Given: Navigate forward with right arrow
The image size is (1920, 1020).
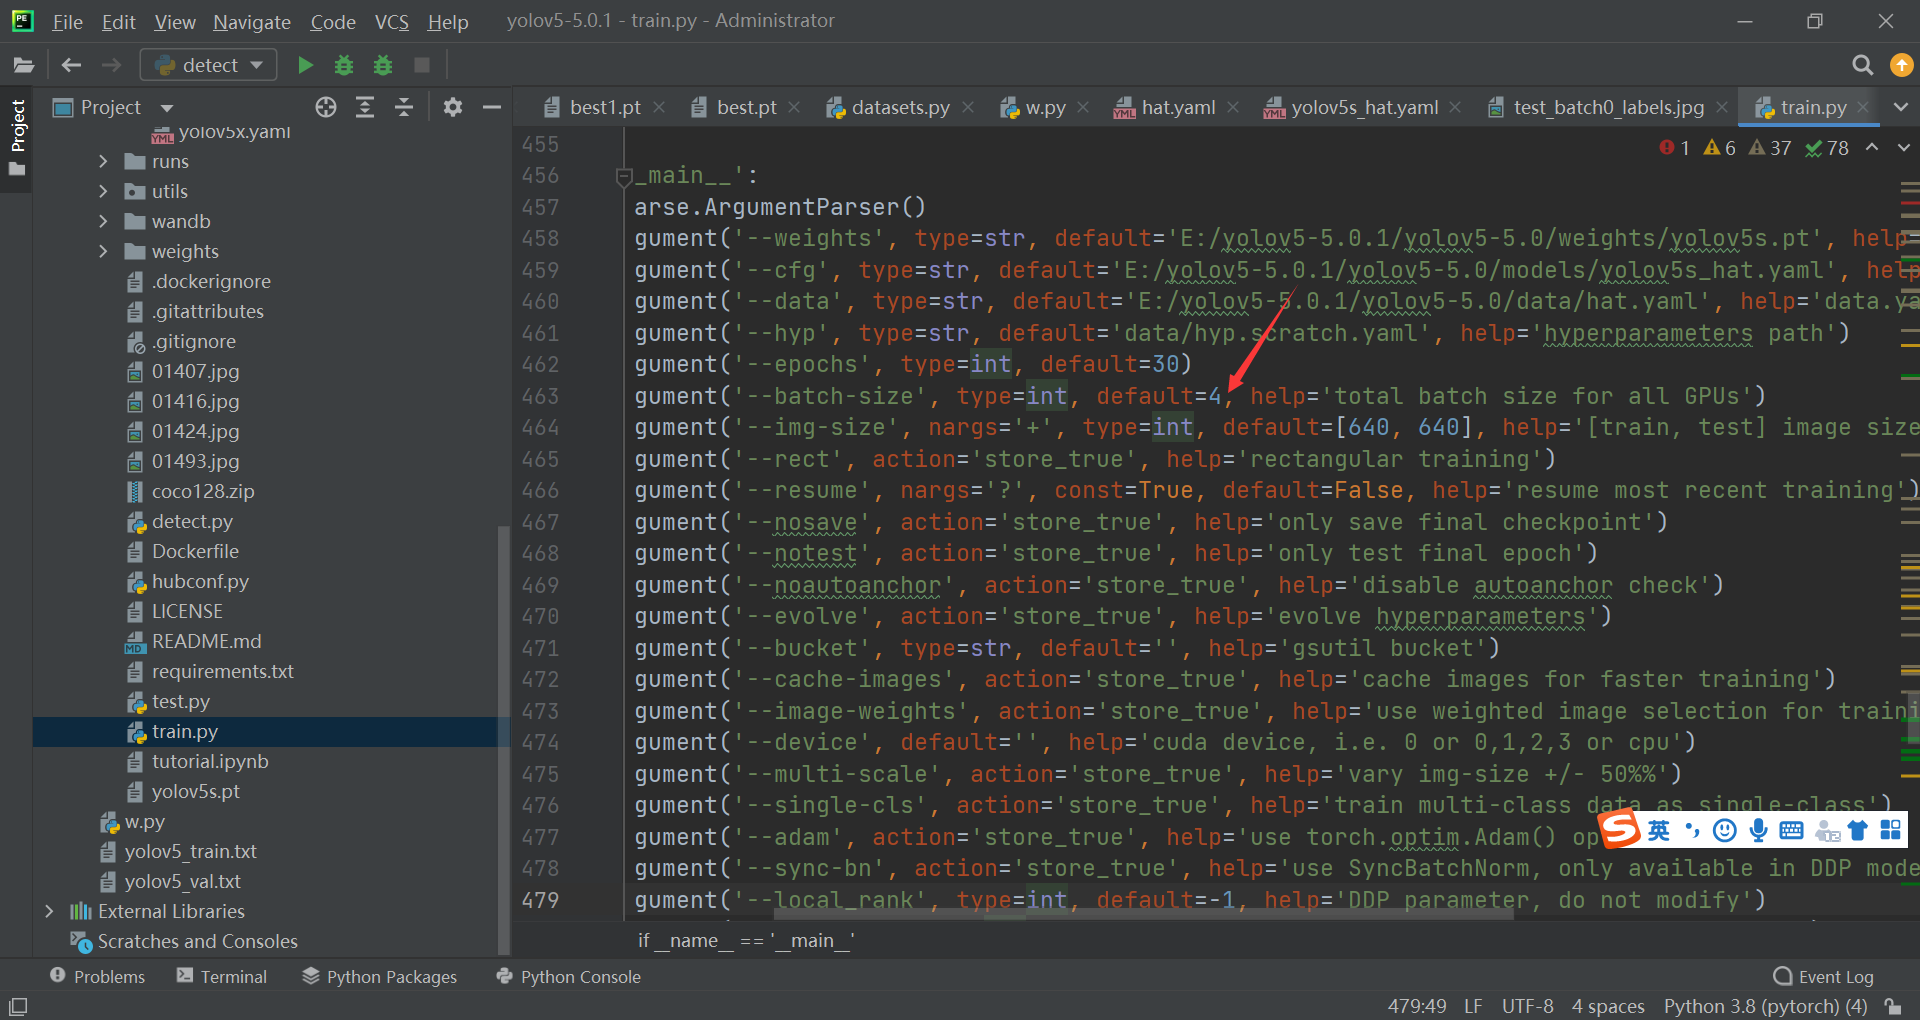Looking at the screenshot, I should (x=111, y=65).
